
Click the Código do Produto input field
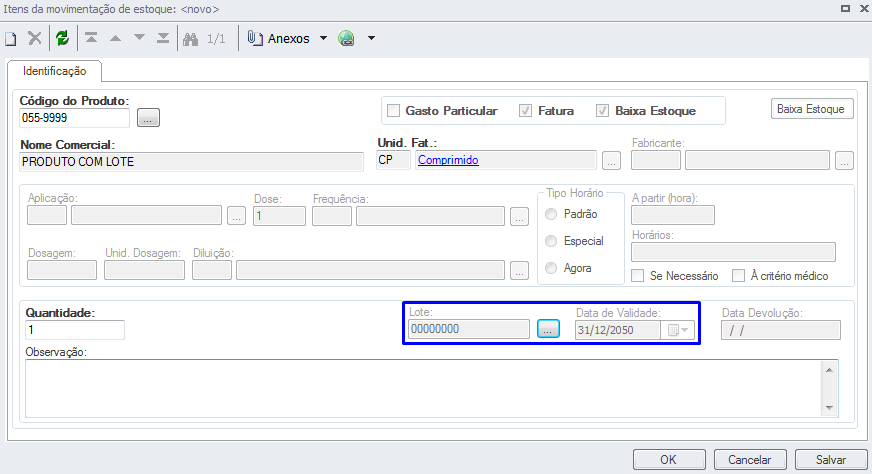point(75,118)
